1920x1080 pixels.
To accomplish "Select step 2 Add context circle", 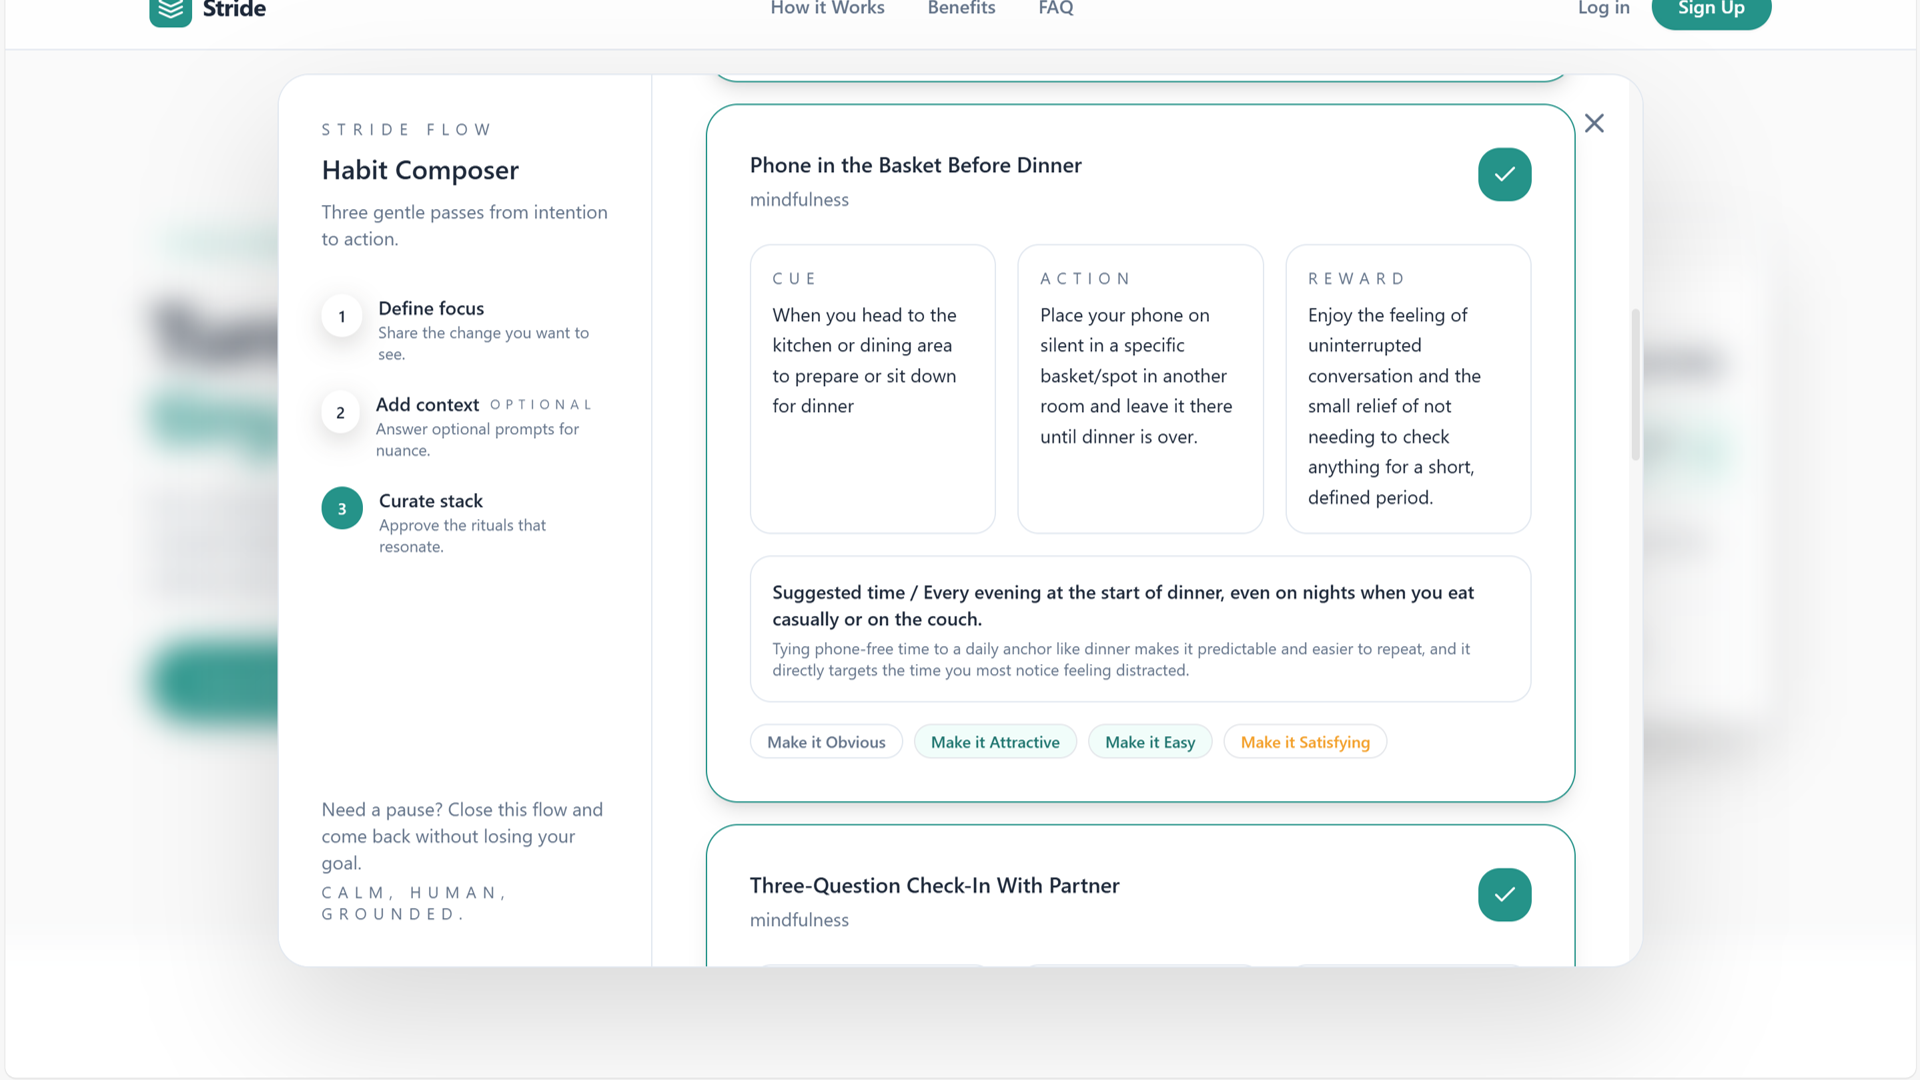I will (341, 412).
